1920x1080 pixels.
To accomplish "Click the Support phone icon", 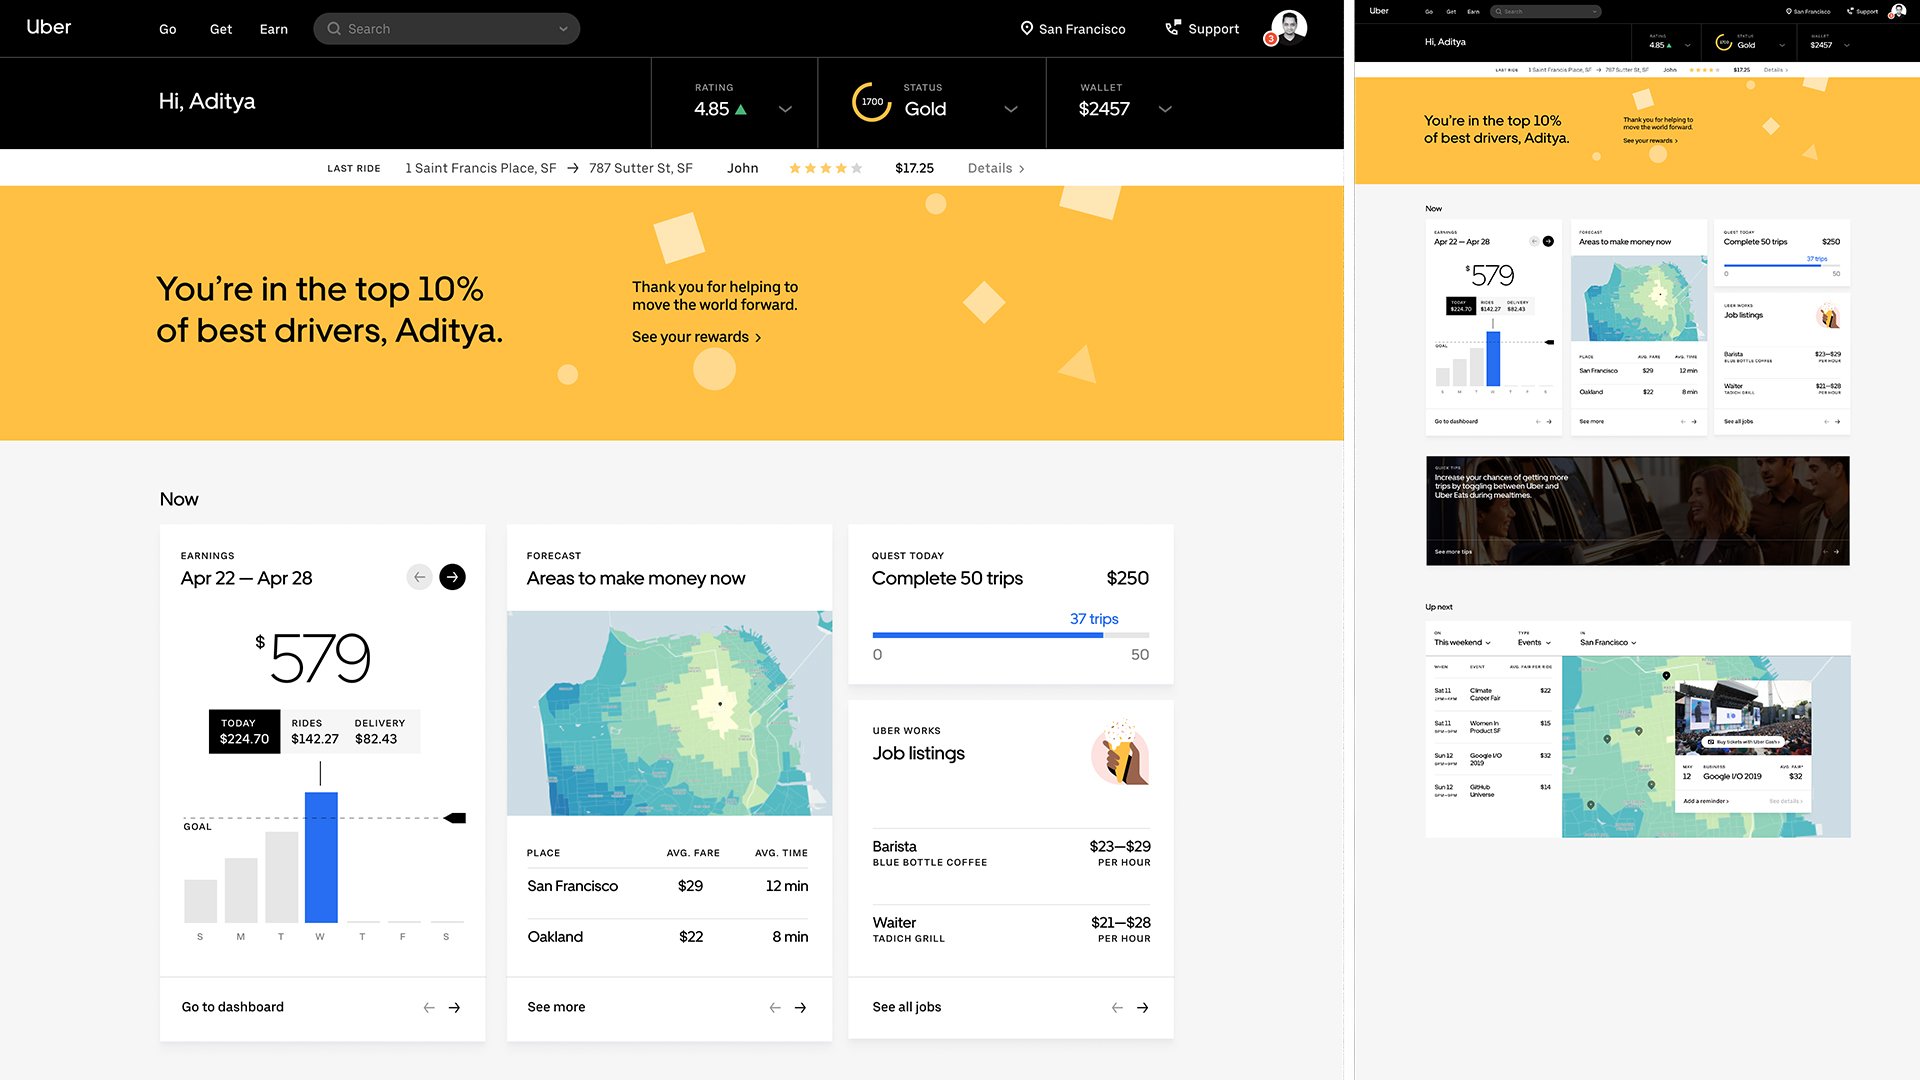I will point(1173,28).
